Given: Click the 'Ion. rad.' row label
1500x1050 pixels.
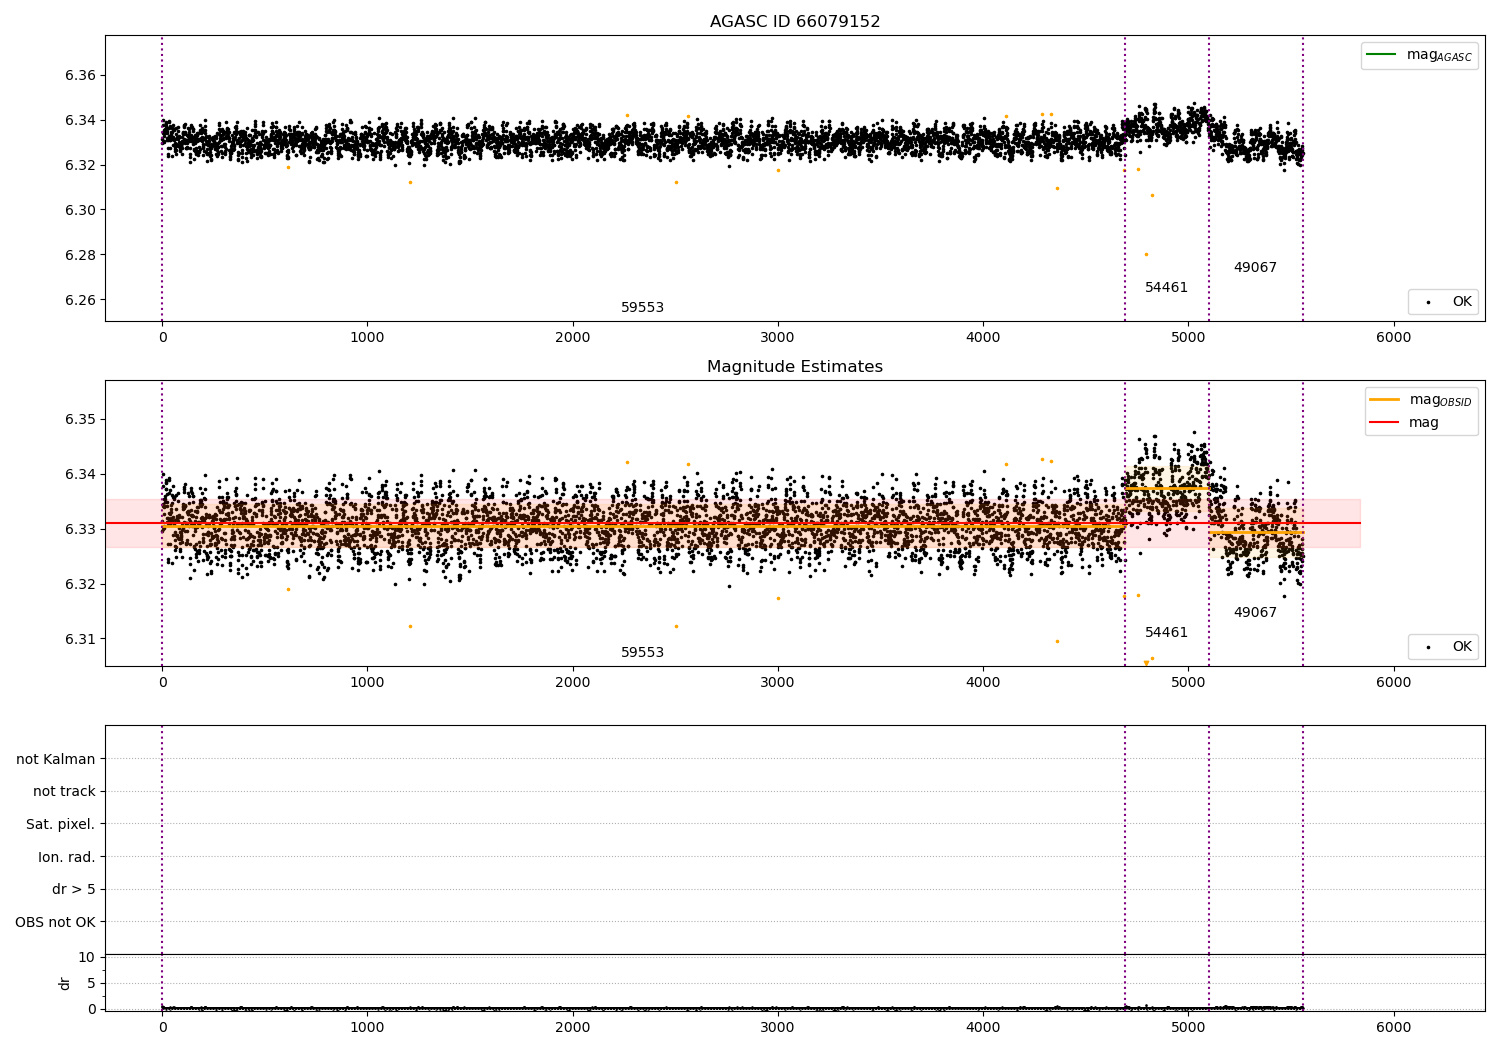Looking at the screenshot, I should [x=67, y=857].
